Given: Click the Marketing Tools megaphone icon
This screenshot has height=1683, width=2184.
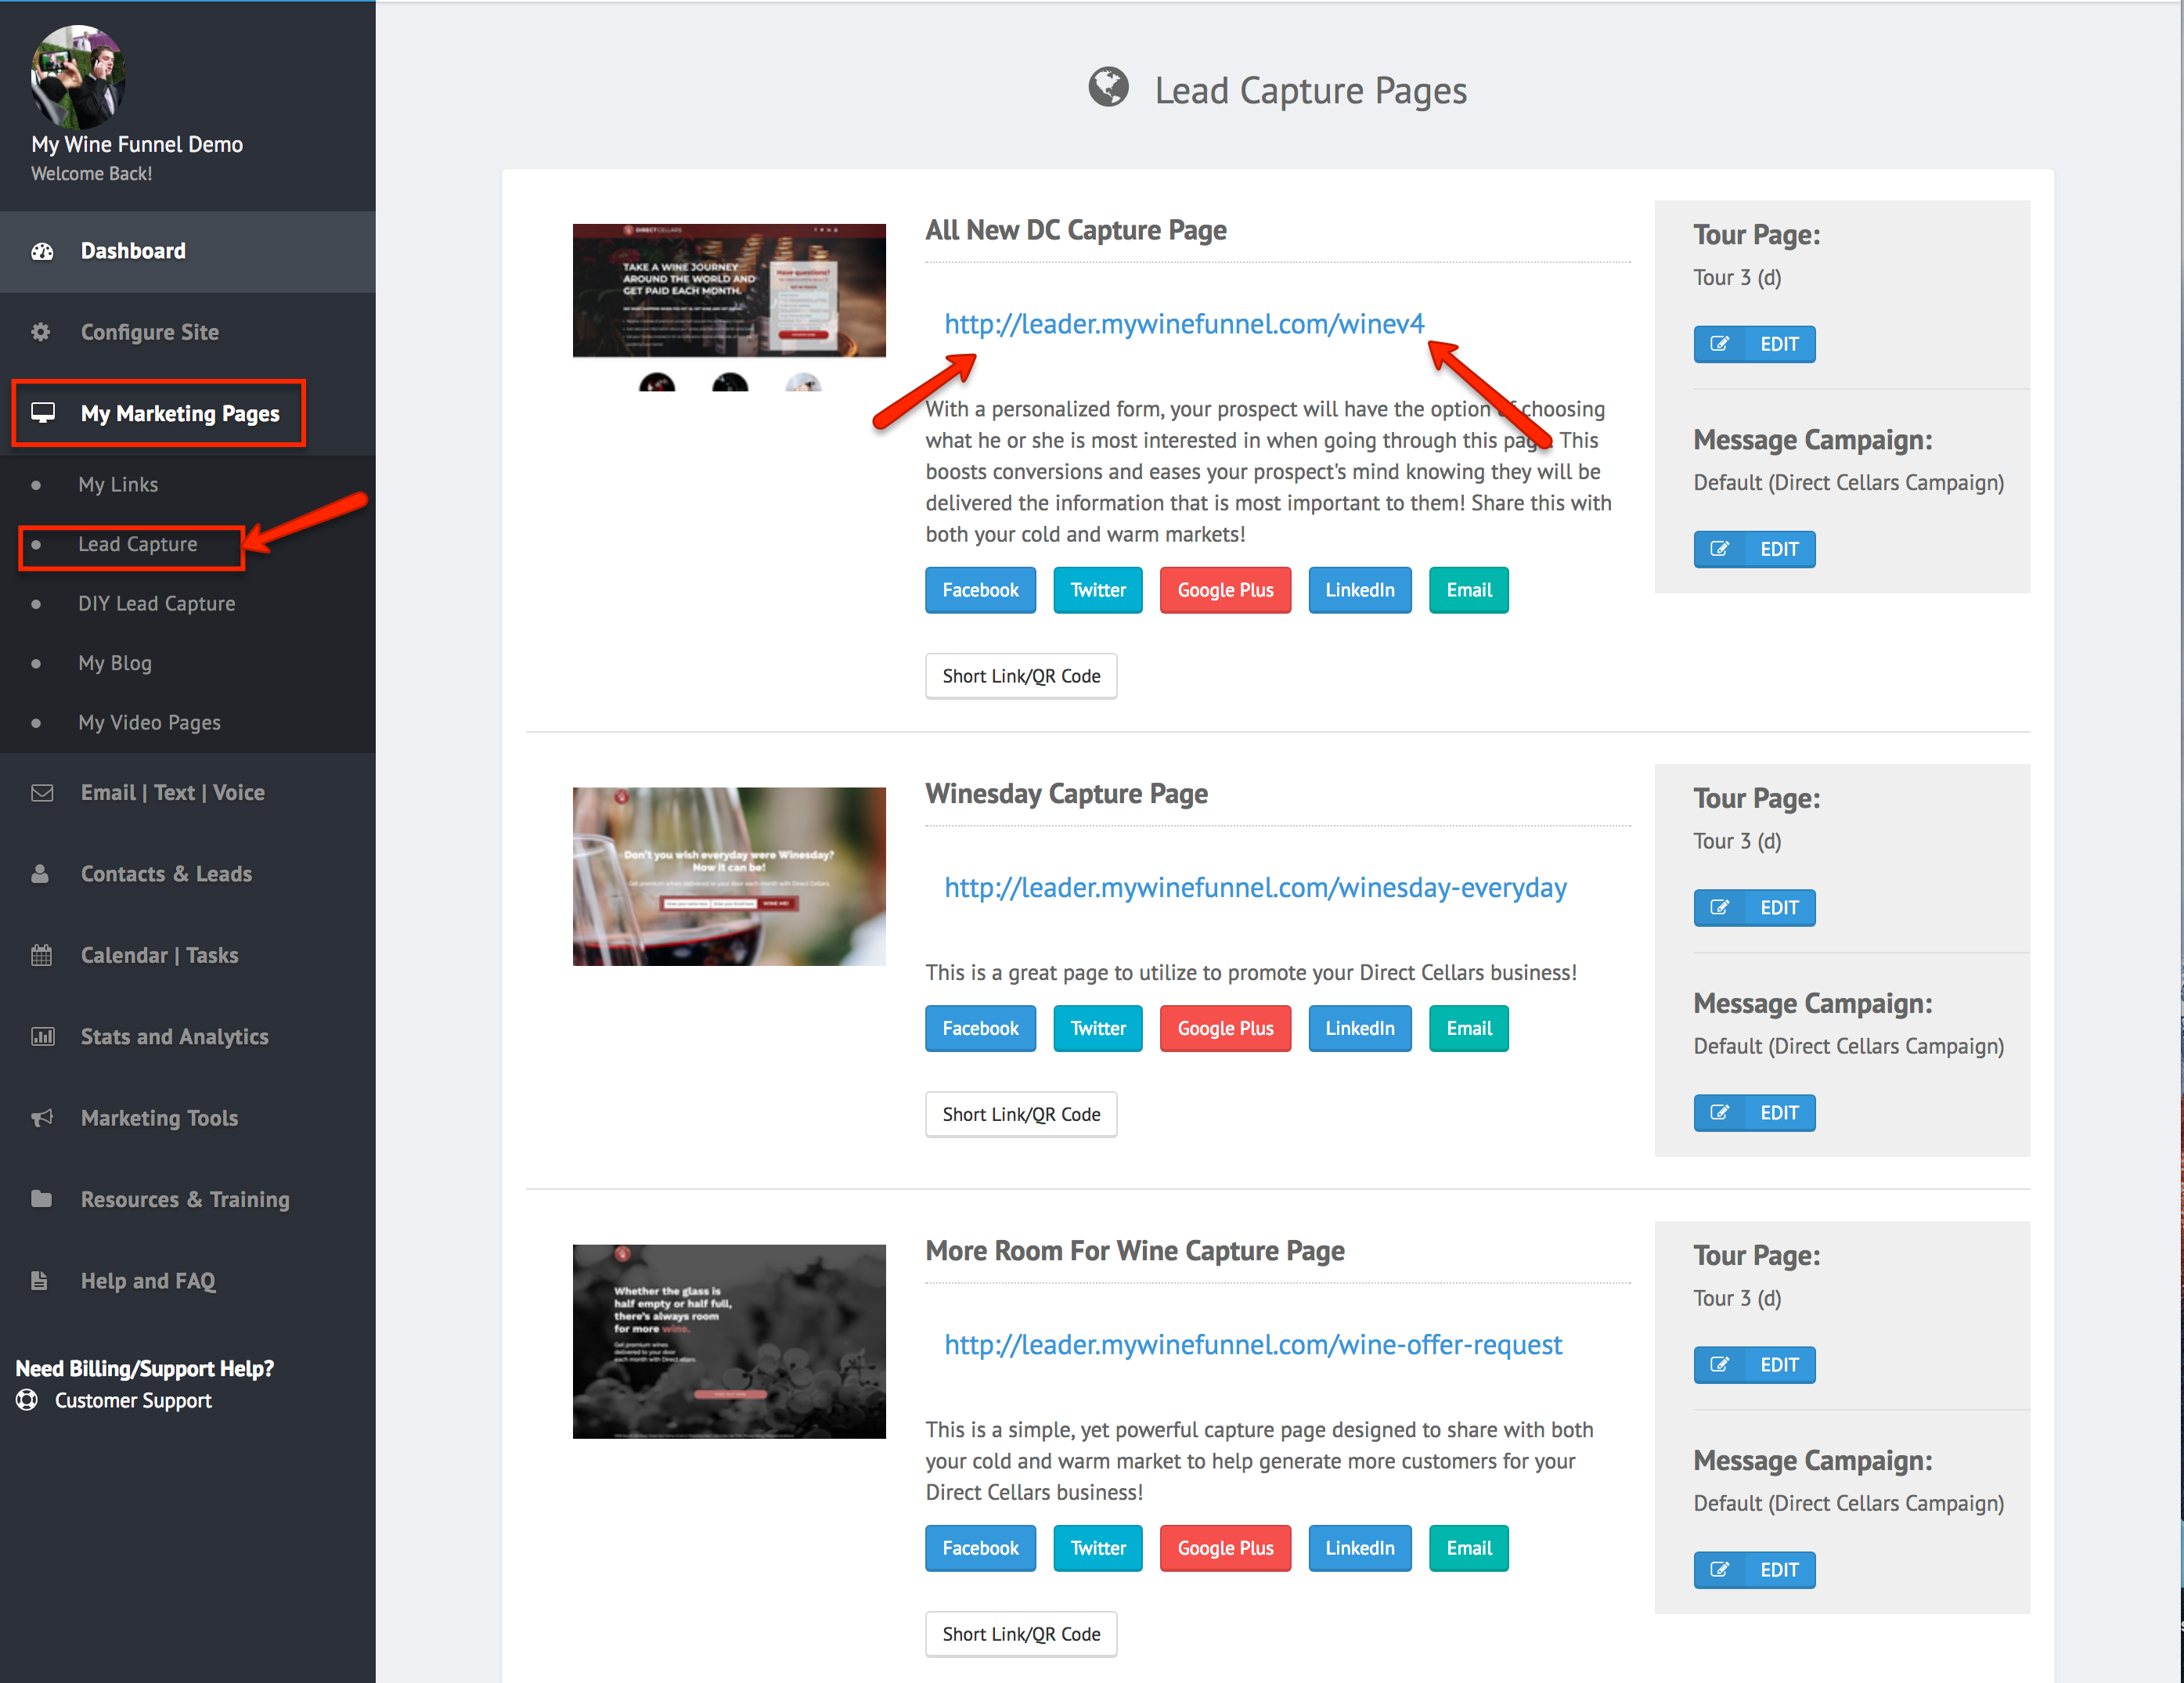Looking at the screenshot, I should tap(42, 1118).
